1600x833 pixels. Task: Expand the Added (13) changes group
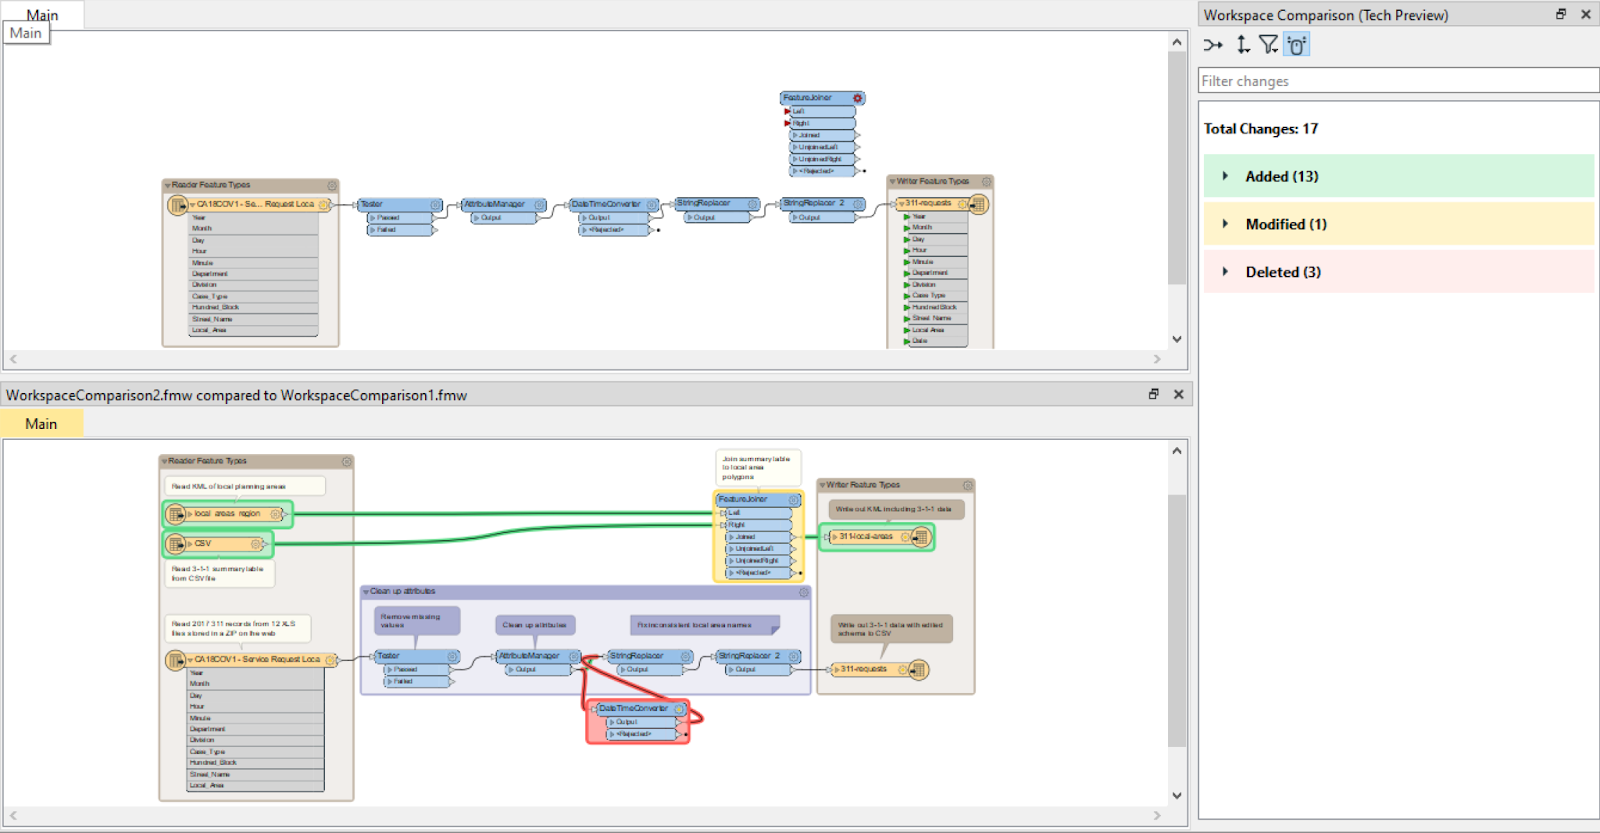[x=1225, y=176]
